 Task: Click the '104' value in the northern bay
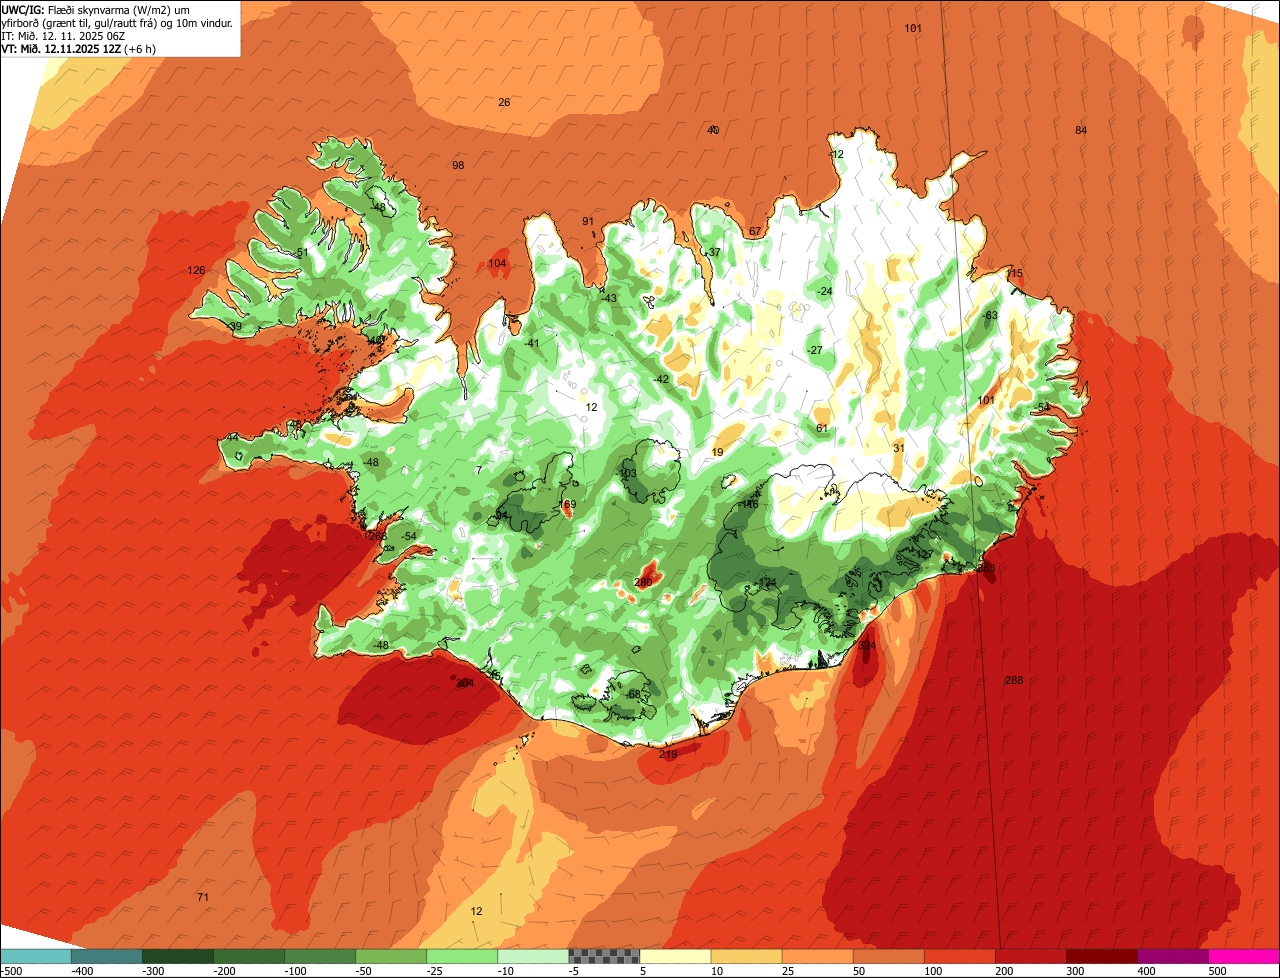click(x=497, y=264)
